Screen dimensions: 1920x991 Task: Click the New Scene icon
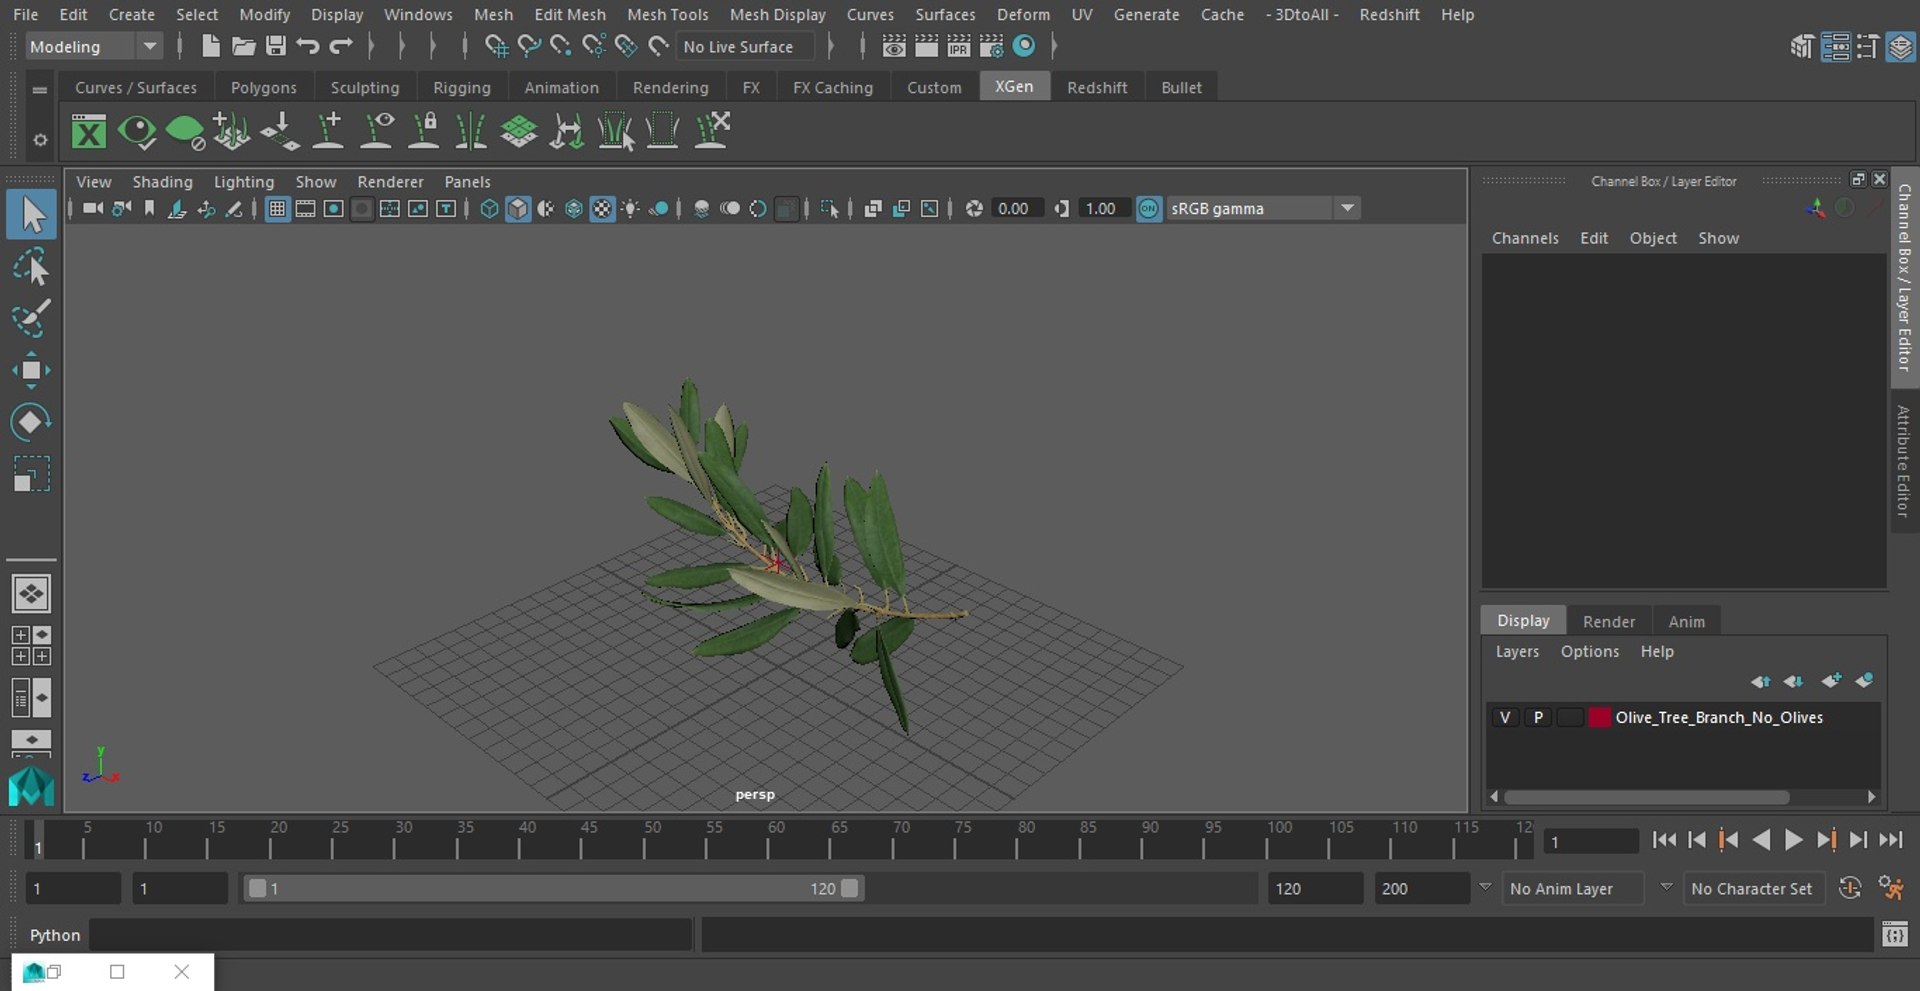(x=210, y=46)
